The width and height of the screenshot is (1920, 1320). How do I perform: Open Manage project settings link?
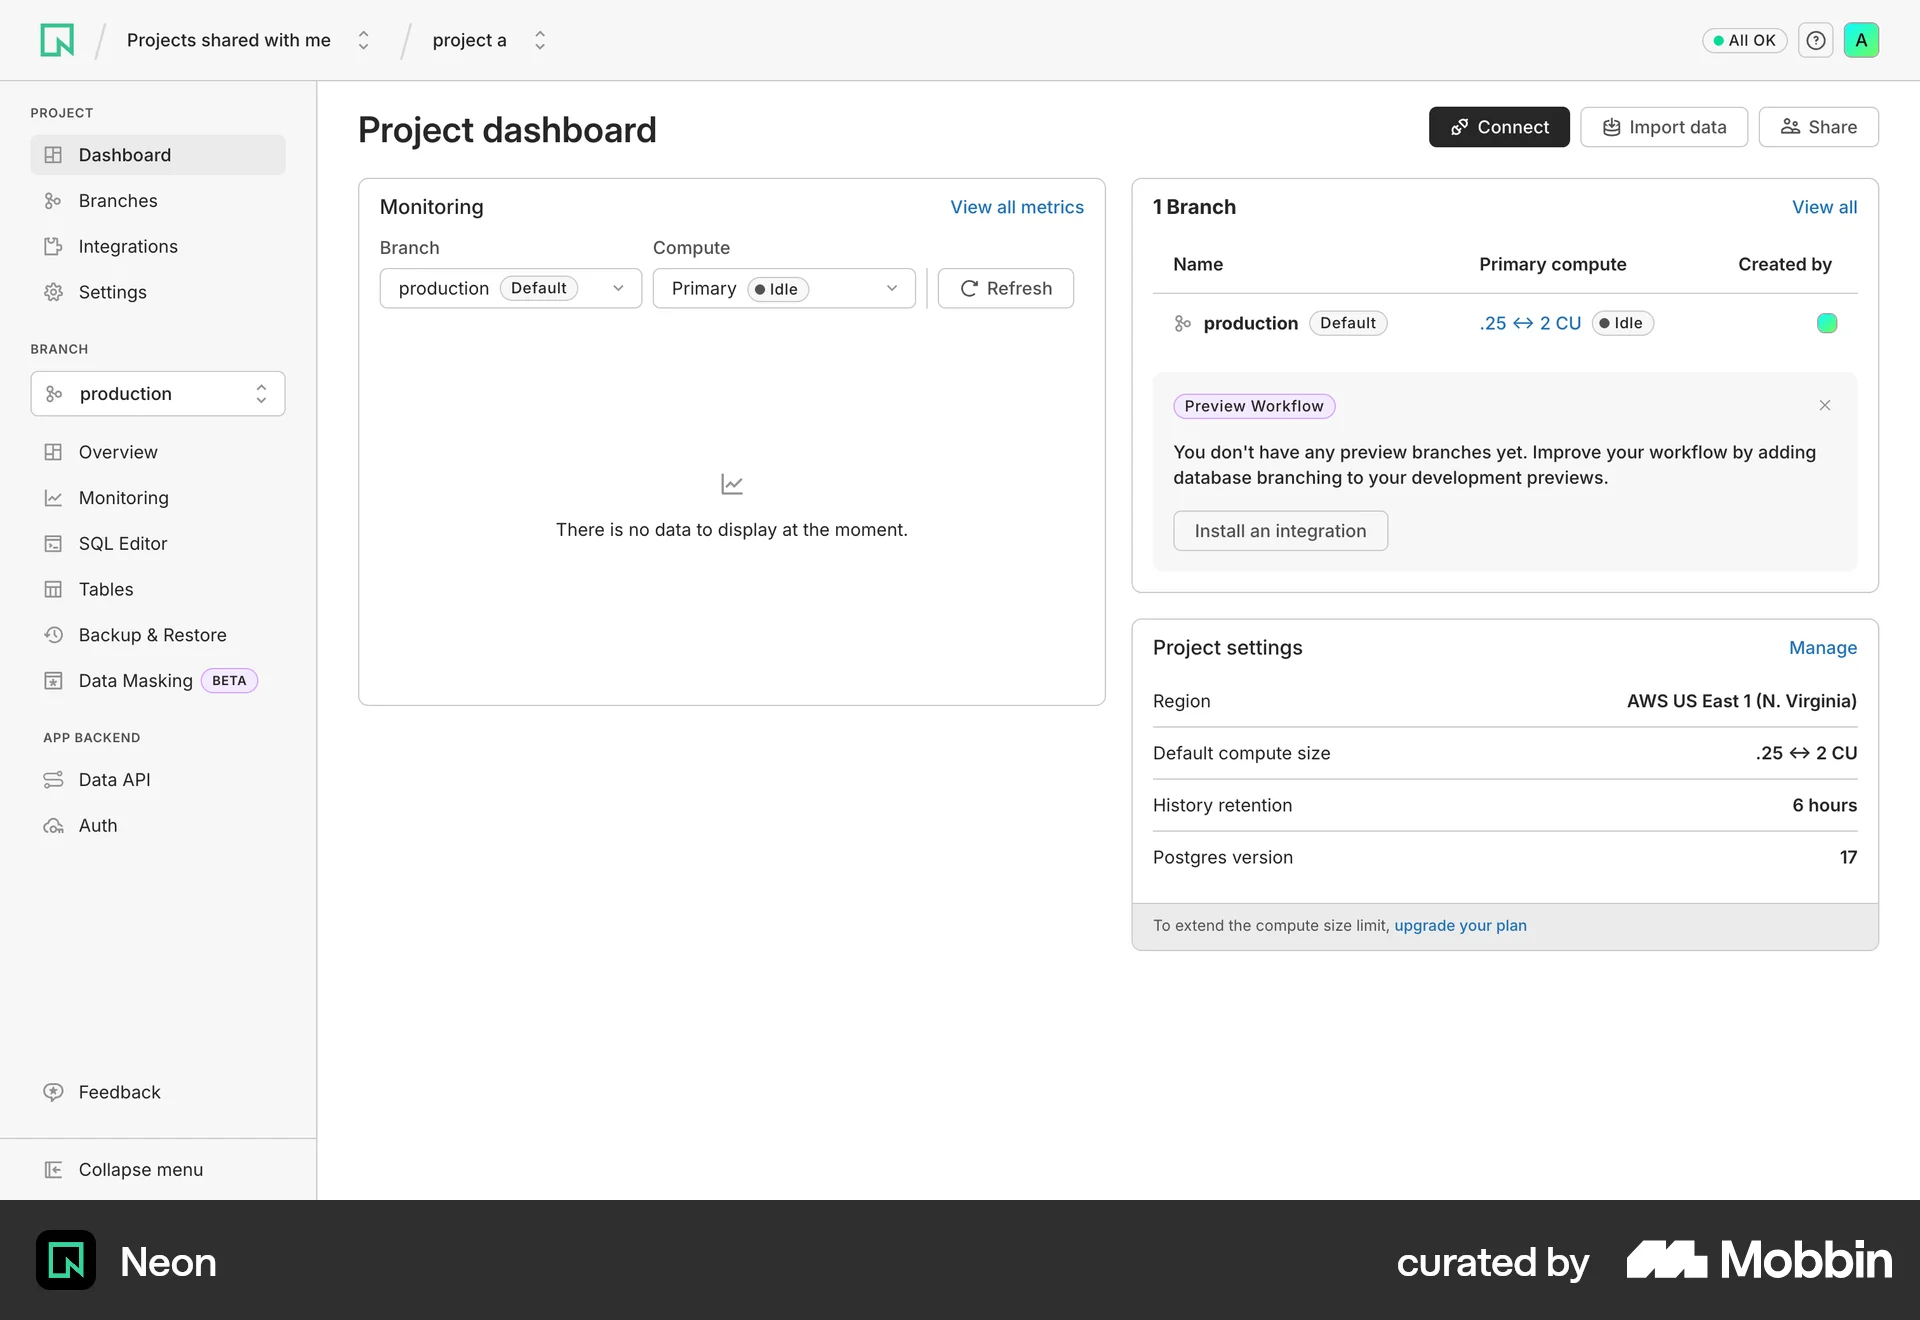[1822, 648]
